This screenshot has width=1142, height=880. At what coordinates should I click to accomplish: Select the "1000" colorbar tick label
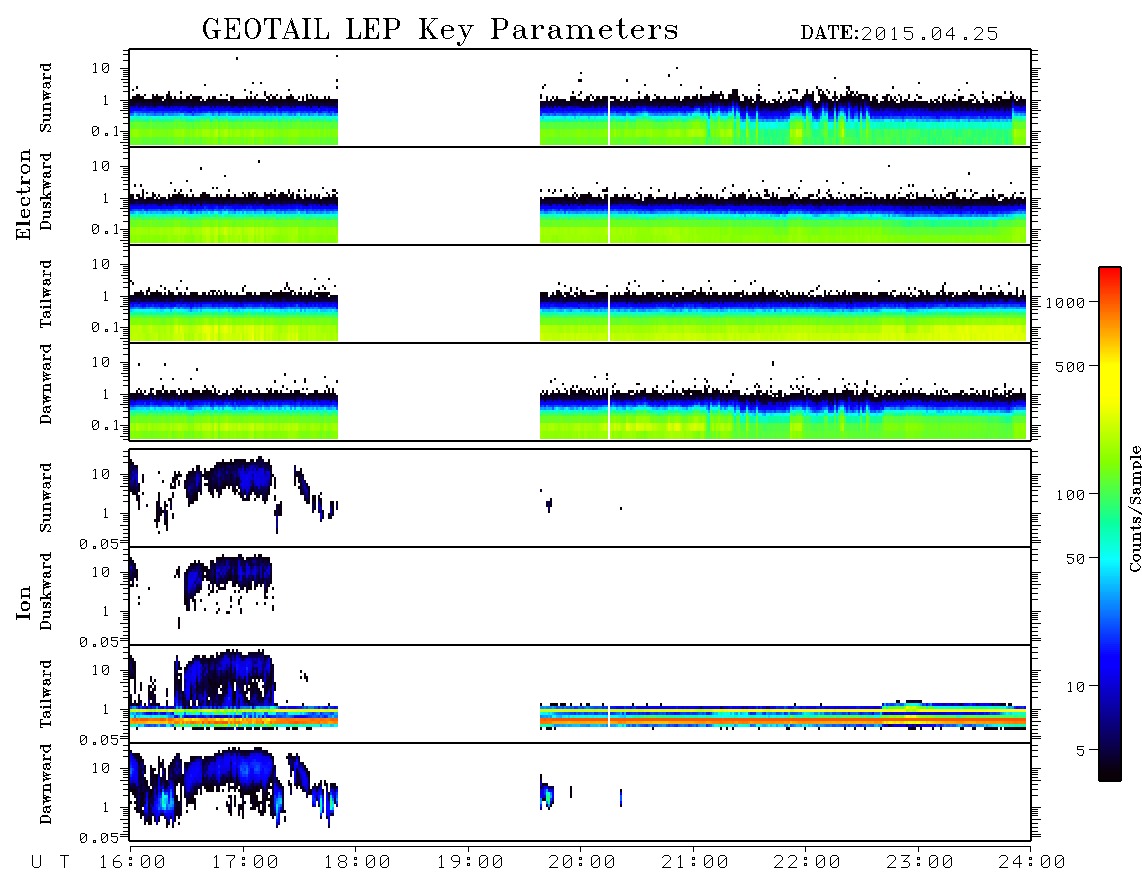click(1065, 302)
